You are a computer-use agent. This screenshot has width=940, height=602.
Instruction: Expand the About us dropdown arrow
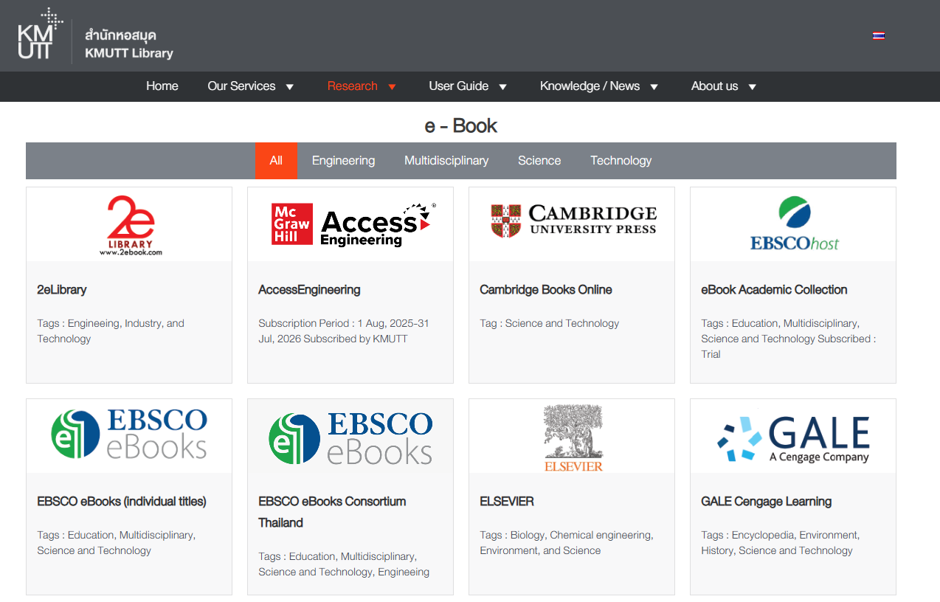click(752, 87)
